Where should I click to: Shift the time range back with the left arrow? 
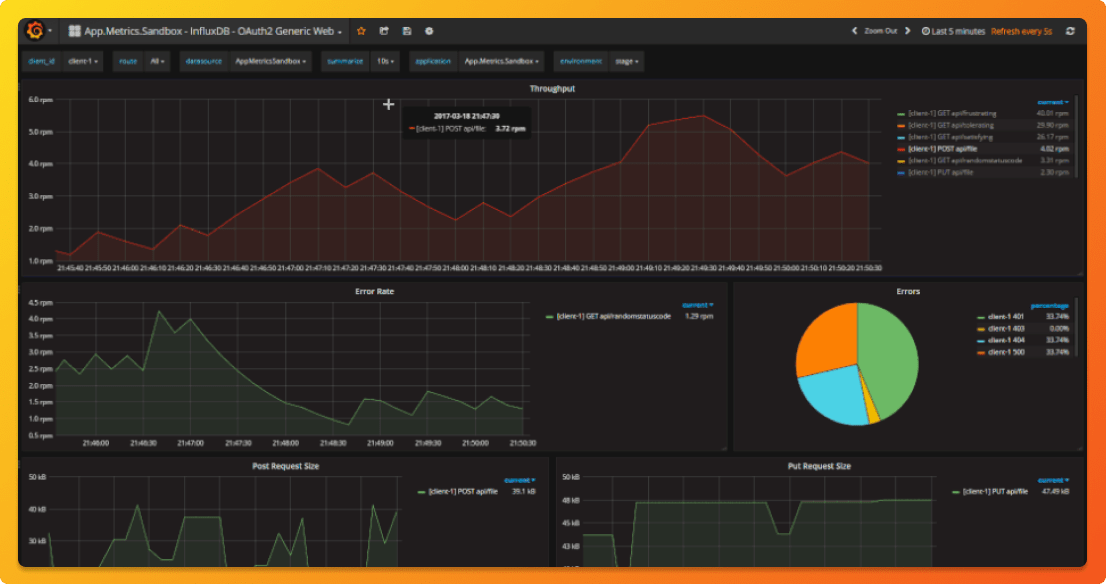(854, 31)
